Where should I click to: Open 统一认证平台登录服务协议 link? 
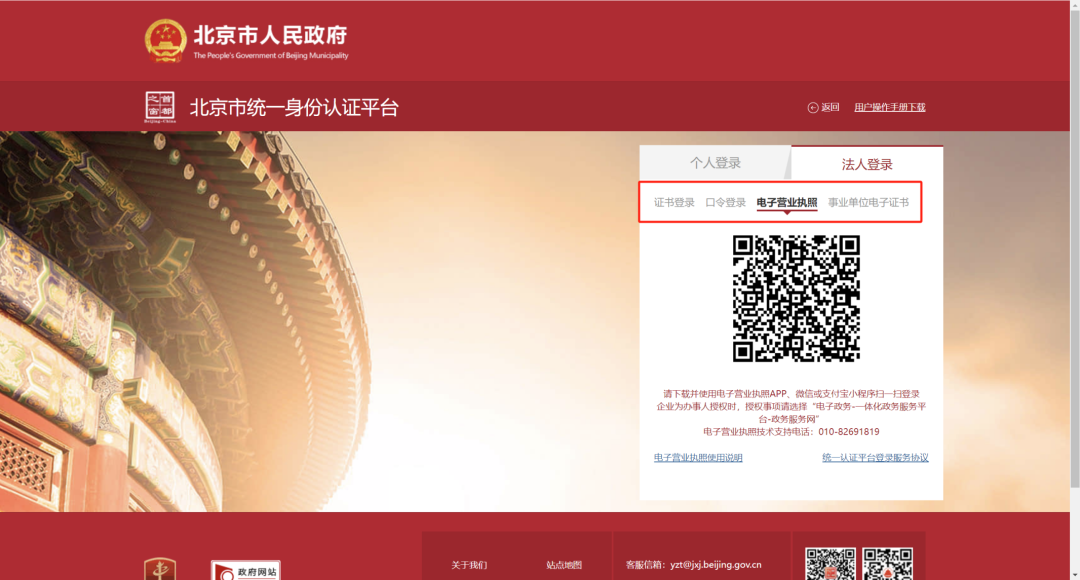[x=875, y=457]
